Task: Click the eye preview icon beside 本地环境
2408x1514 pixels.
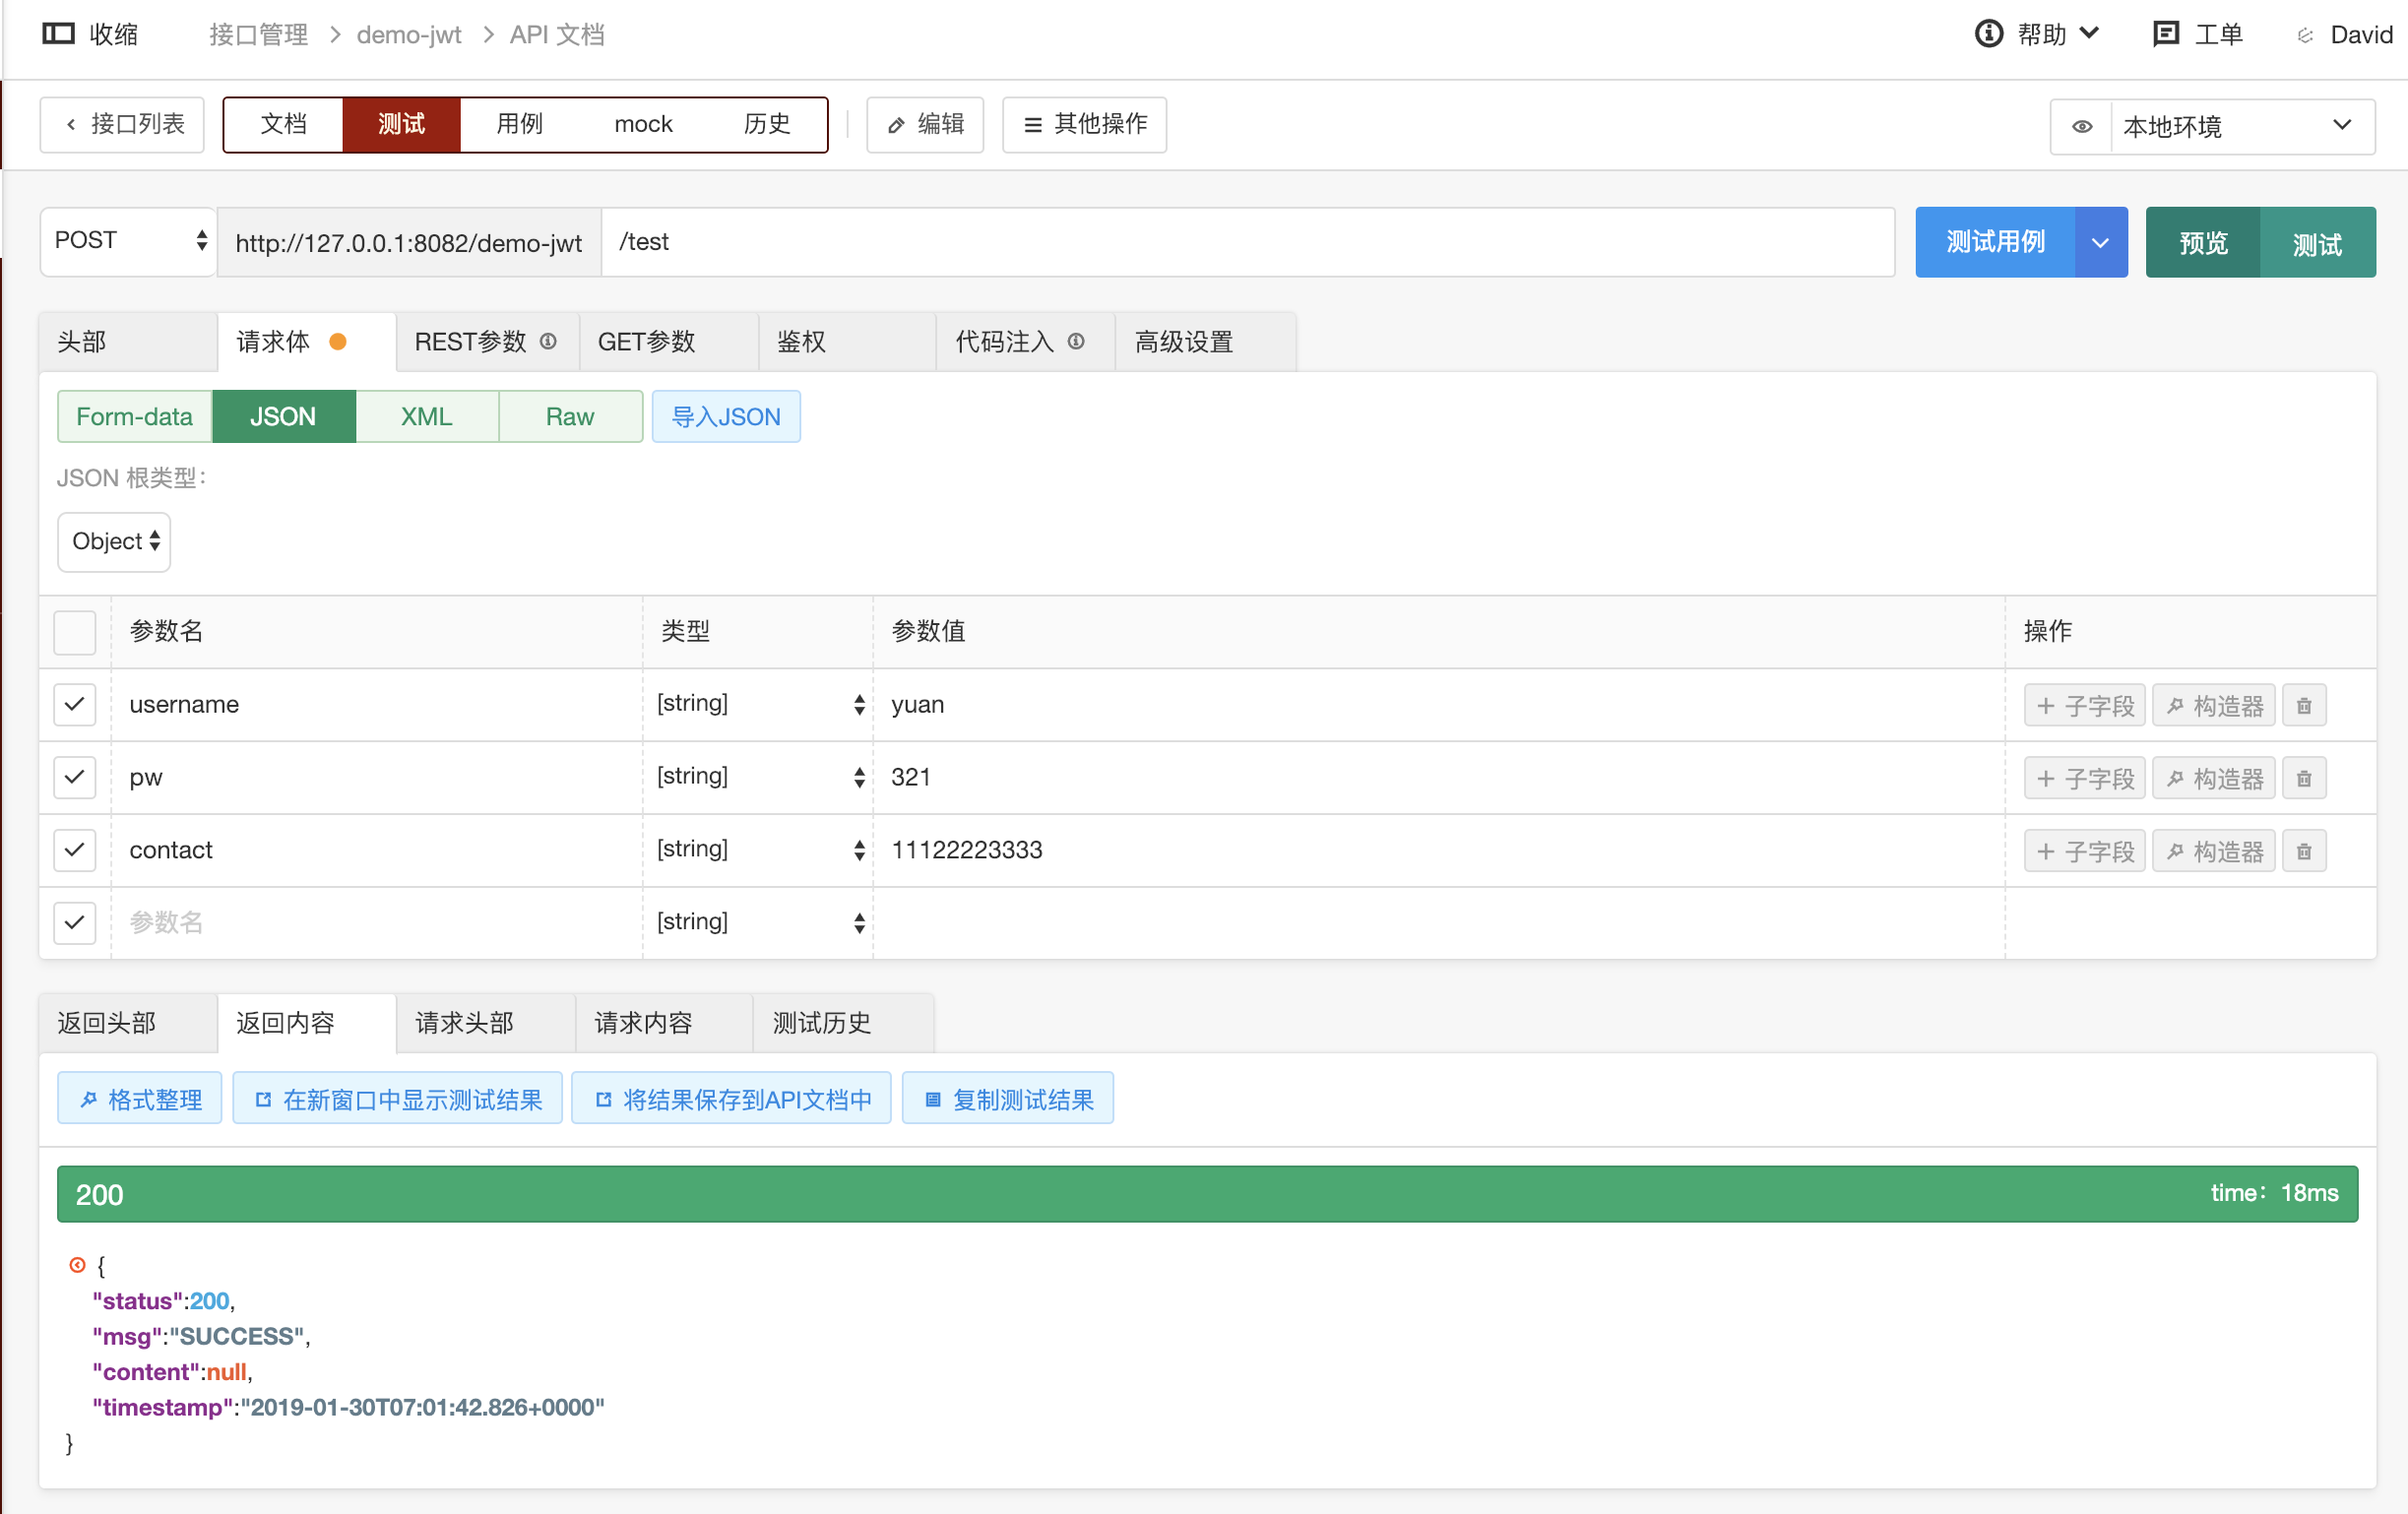Action: point(2082,126)
